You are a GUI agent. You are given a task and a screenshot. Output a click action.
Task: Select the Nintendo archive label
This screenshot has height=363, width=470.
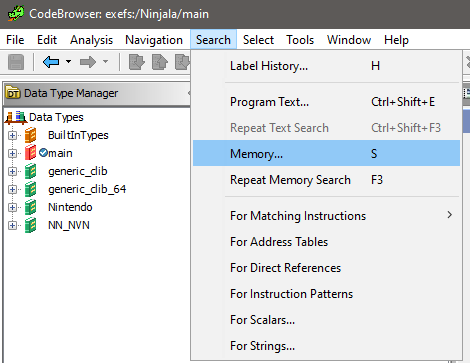click(x=70, y=207)
